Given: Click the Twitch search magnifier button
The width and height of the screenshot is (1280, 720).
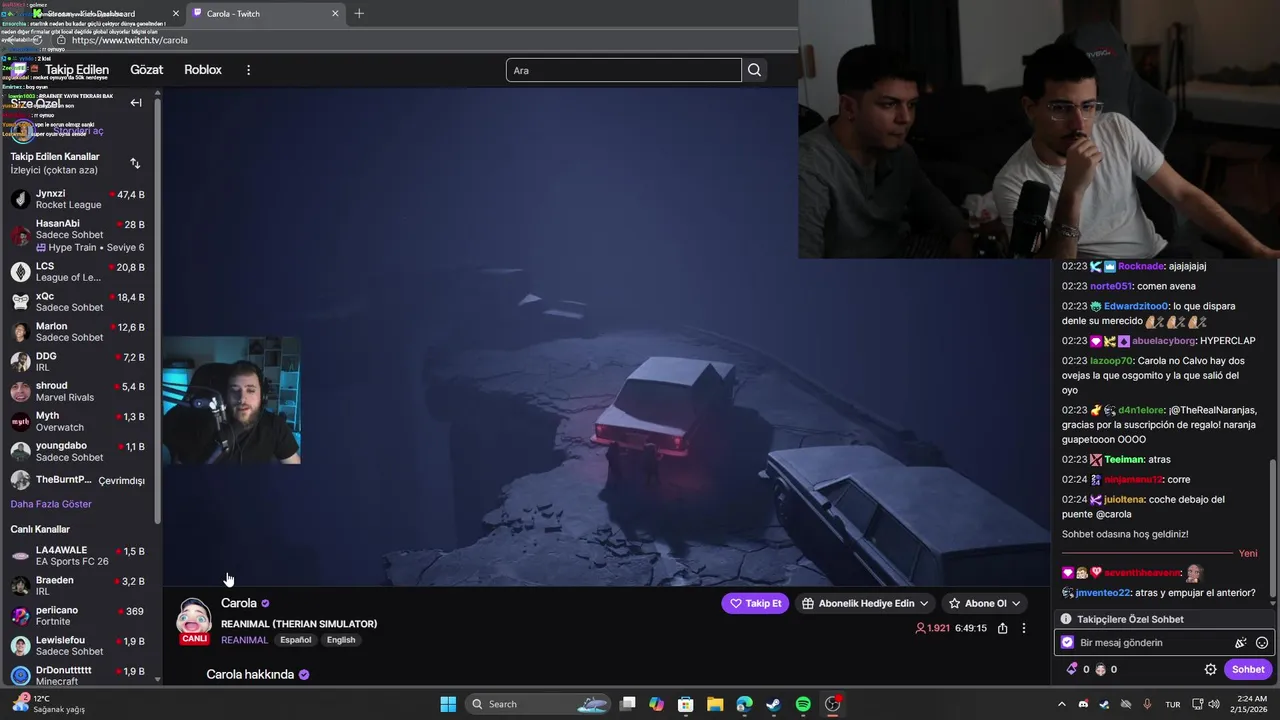Looking at the screenshot, I should (x=755, y=70).
